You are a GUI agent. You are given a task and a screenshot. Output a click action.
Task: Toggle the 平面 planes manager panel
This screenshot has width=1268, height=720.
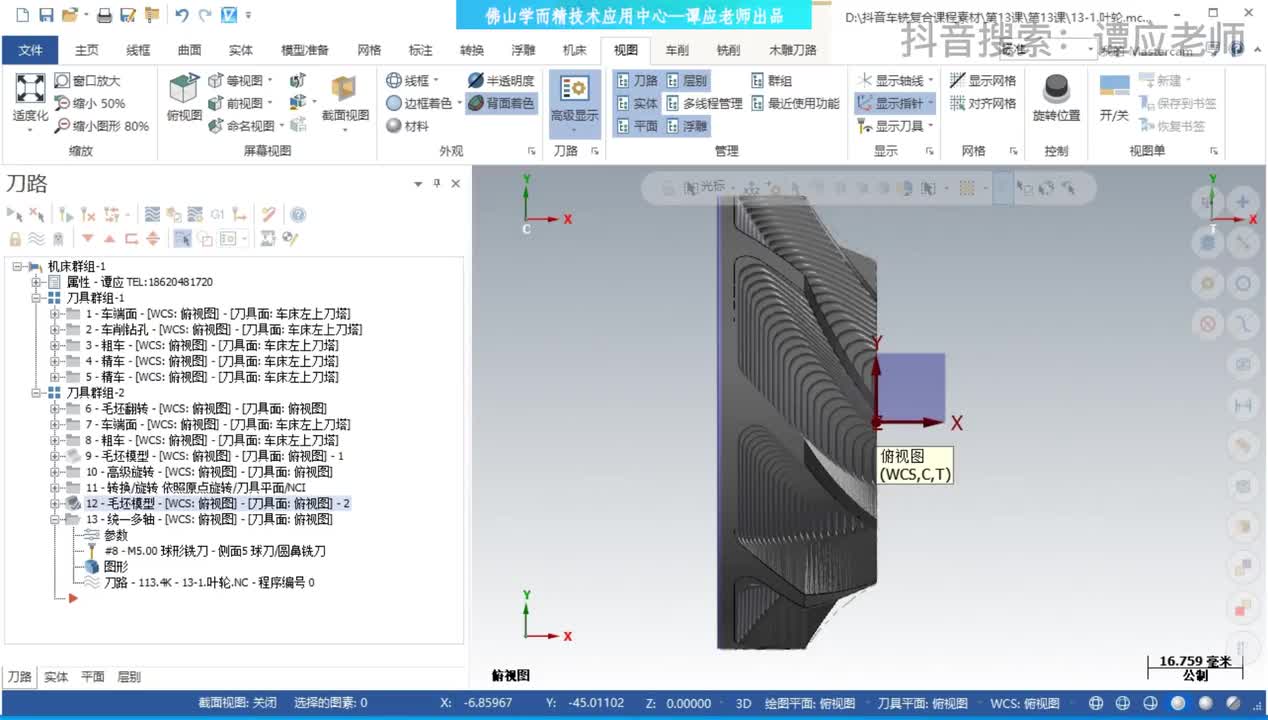click(x=637, y=126)
